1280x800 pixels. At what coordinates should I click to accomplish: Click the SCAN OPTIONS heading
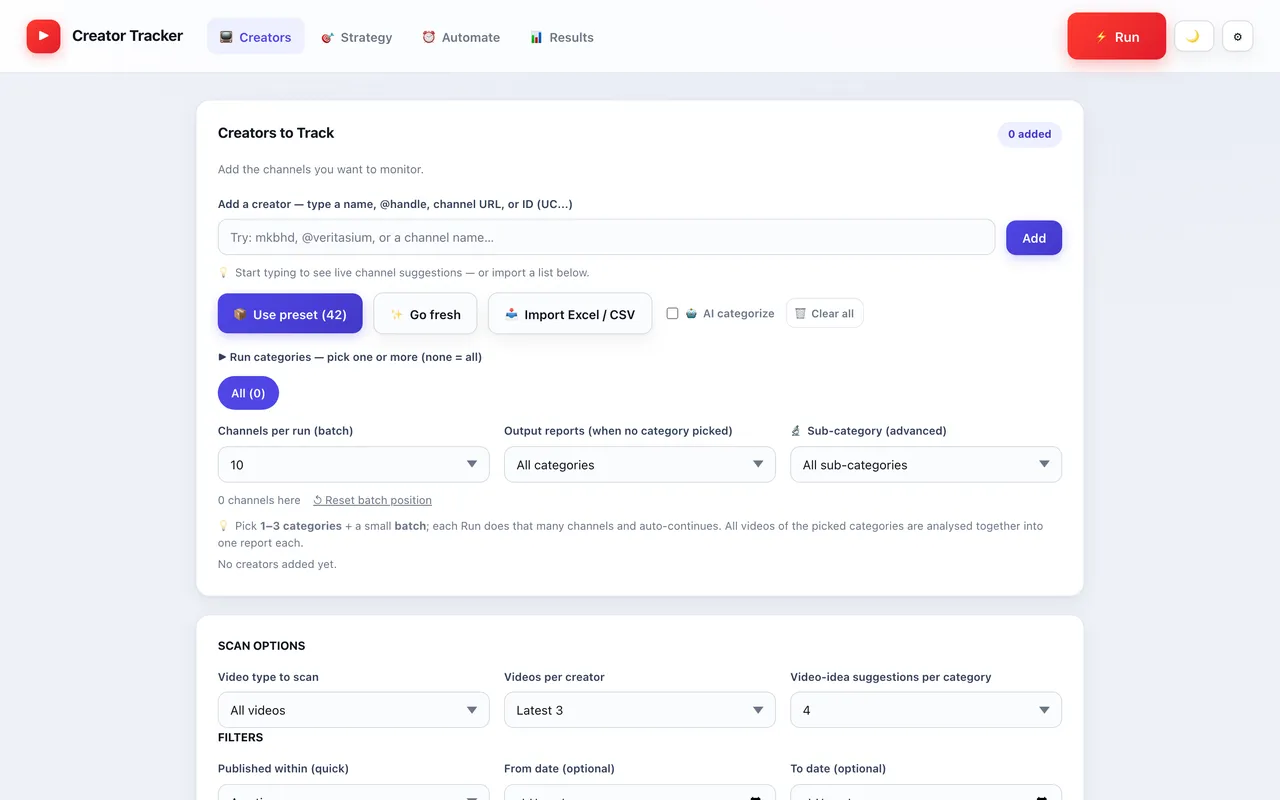(x=262, y=646)
